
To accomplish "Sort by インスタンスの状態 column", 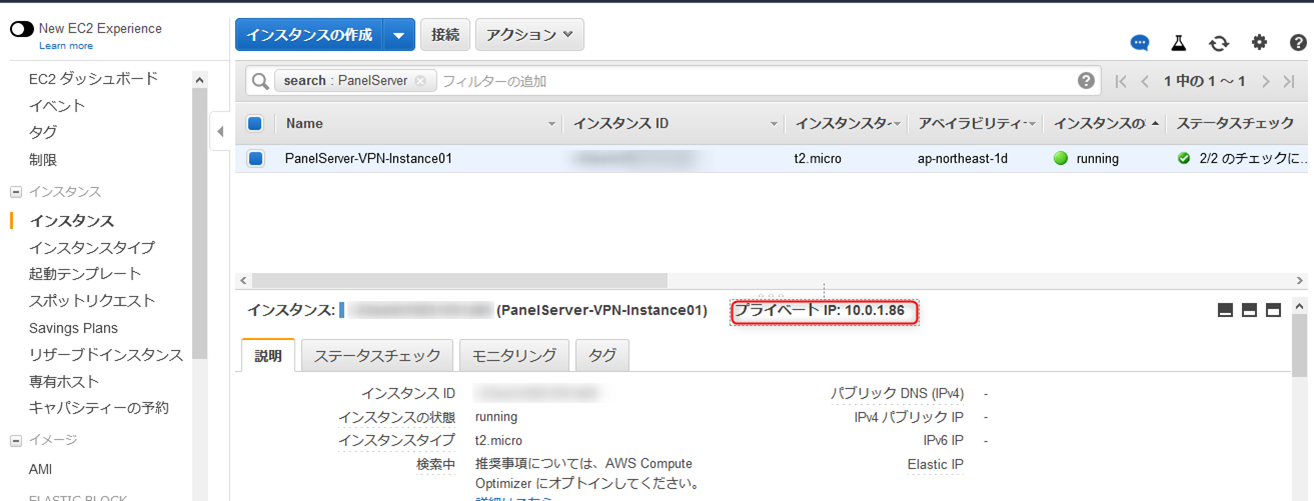I will pos(1107,124).
